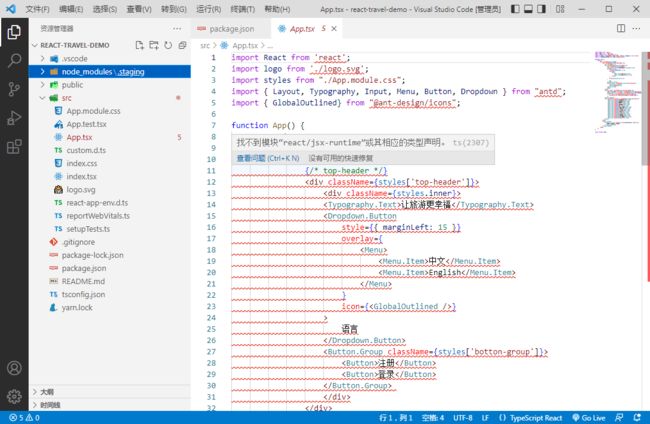The height and width of the screenshot is (424, 650).
Task: Open the Run and Debug view icon
Action: (x=14, y=118)
